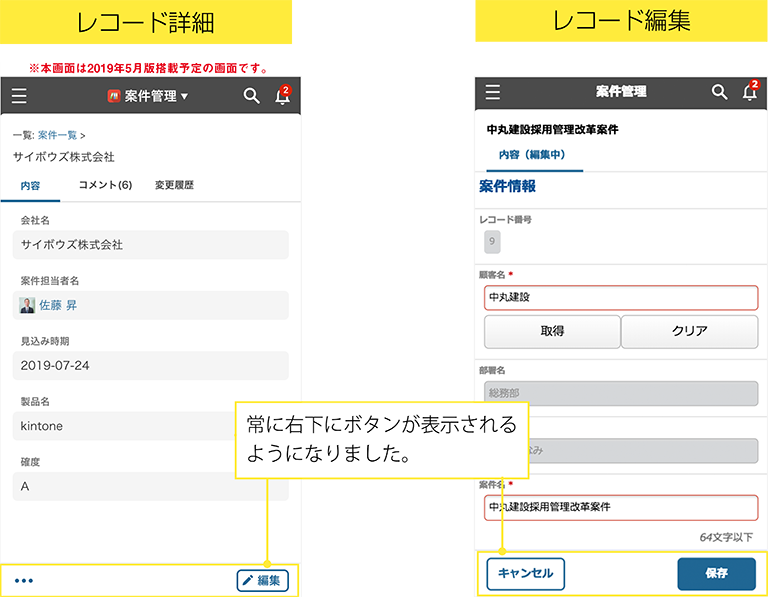Screen dimensions: 768x597
Task: Click the 64文字以下 hint text
Action: click(x=726, y=537)
